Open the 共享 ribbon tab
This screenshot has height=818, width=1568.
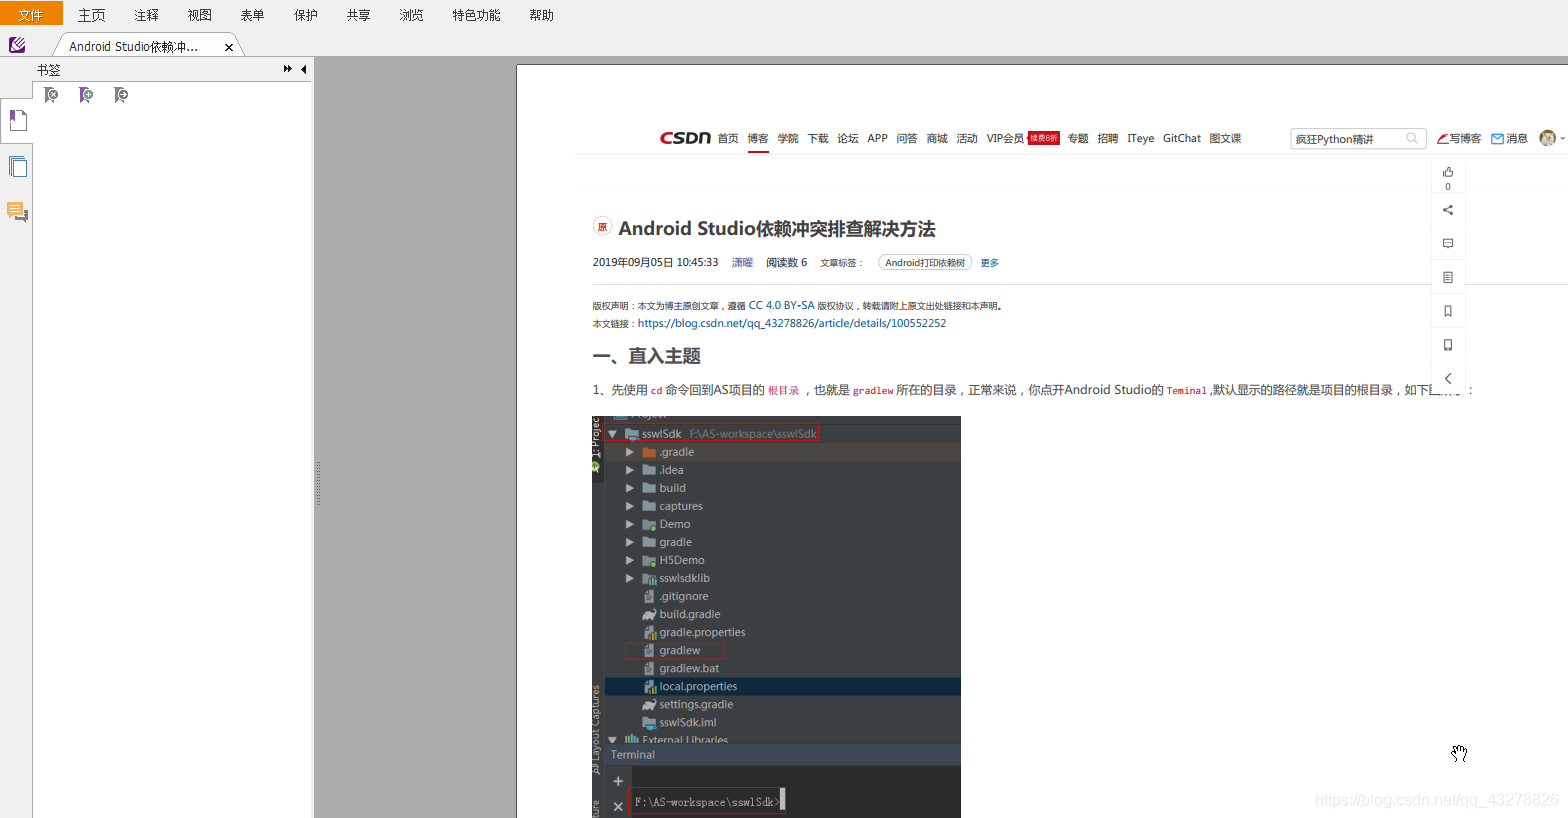tap(359, 15)
